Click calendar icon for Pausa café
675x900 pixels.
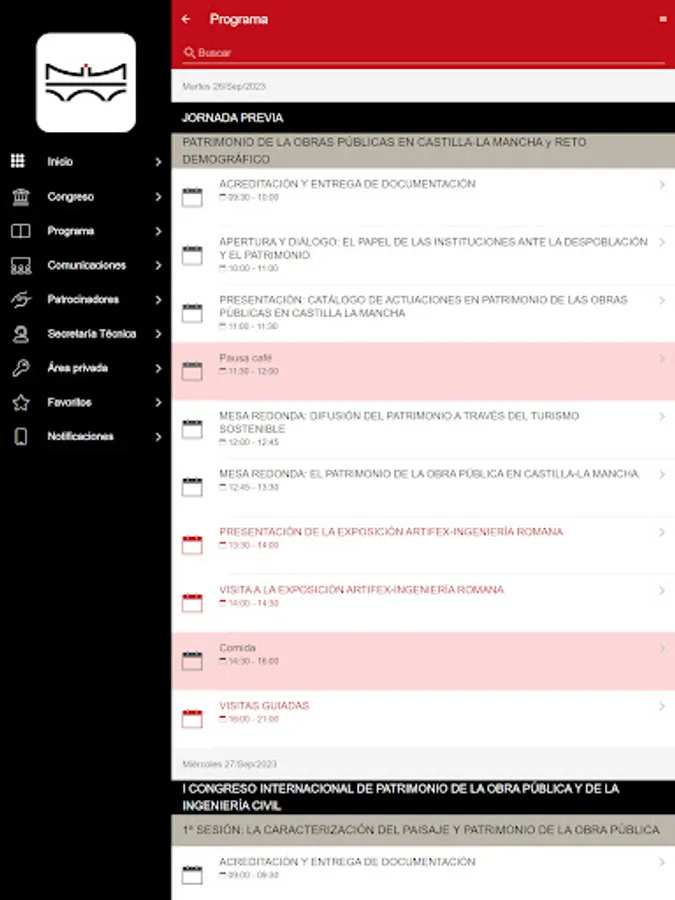pos(192,371)
